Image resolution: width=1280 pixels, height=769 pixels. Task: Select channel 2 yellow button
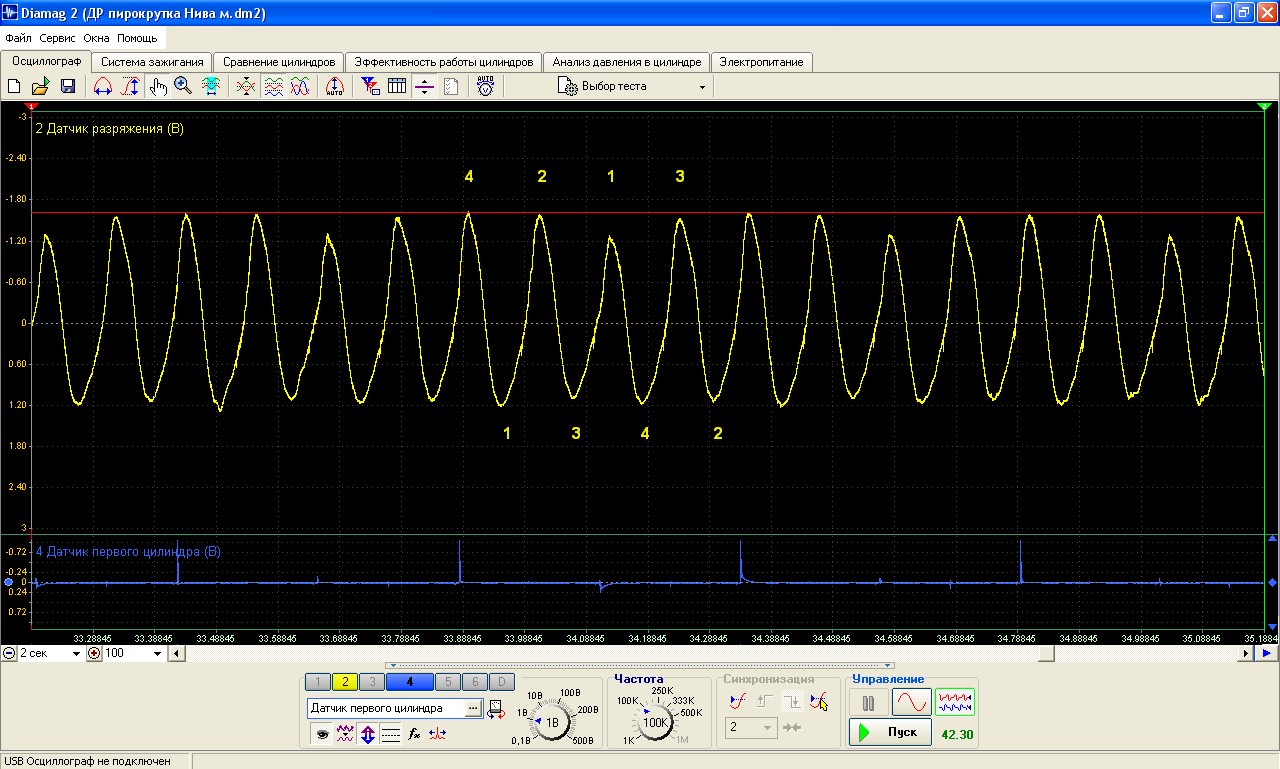point(344,682)
